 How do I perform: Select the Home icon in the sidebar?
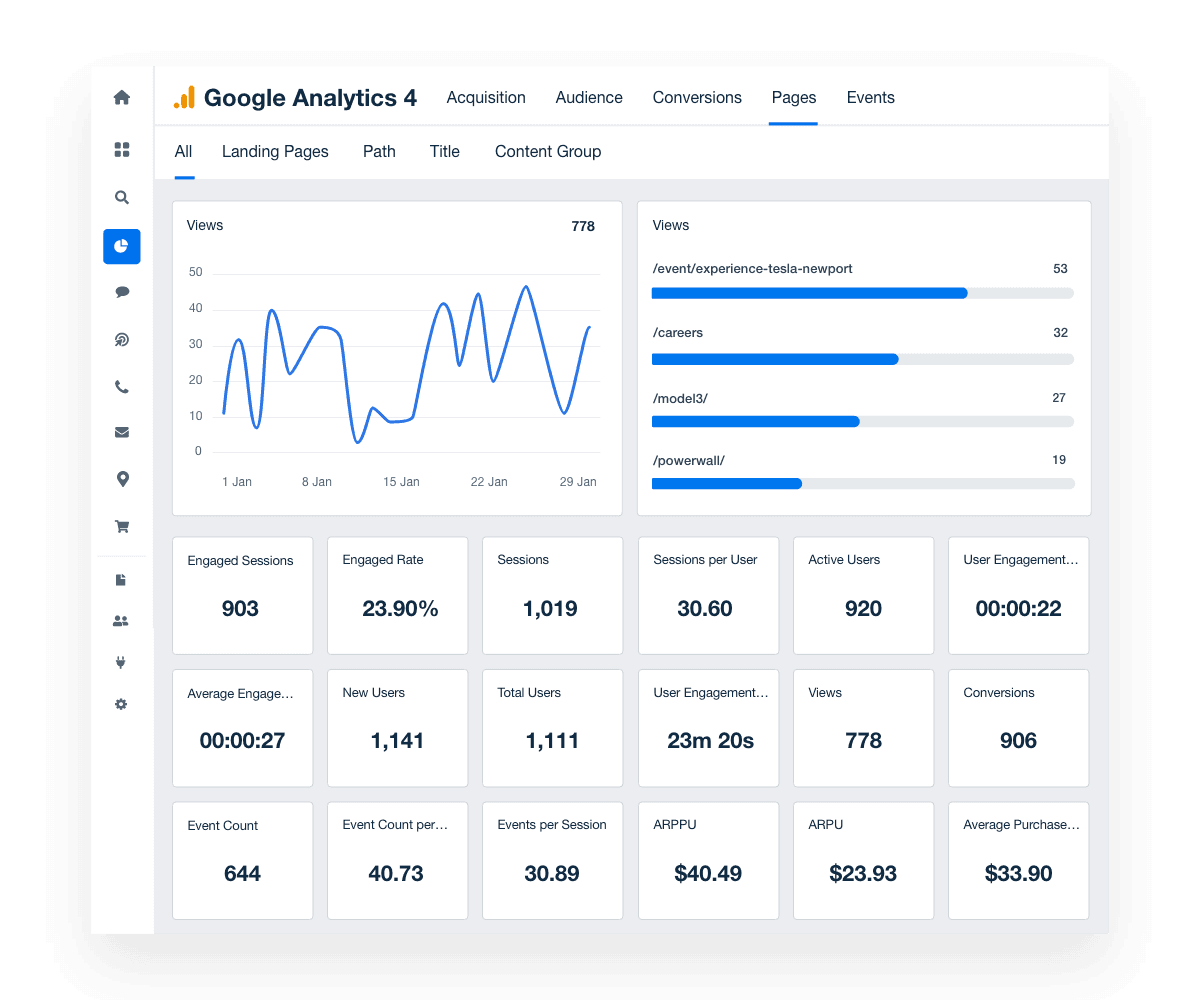[121, 97]
